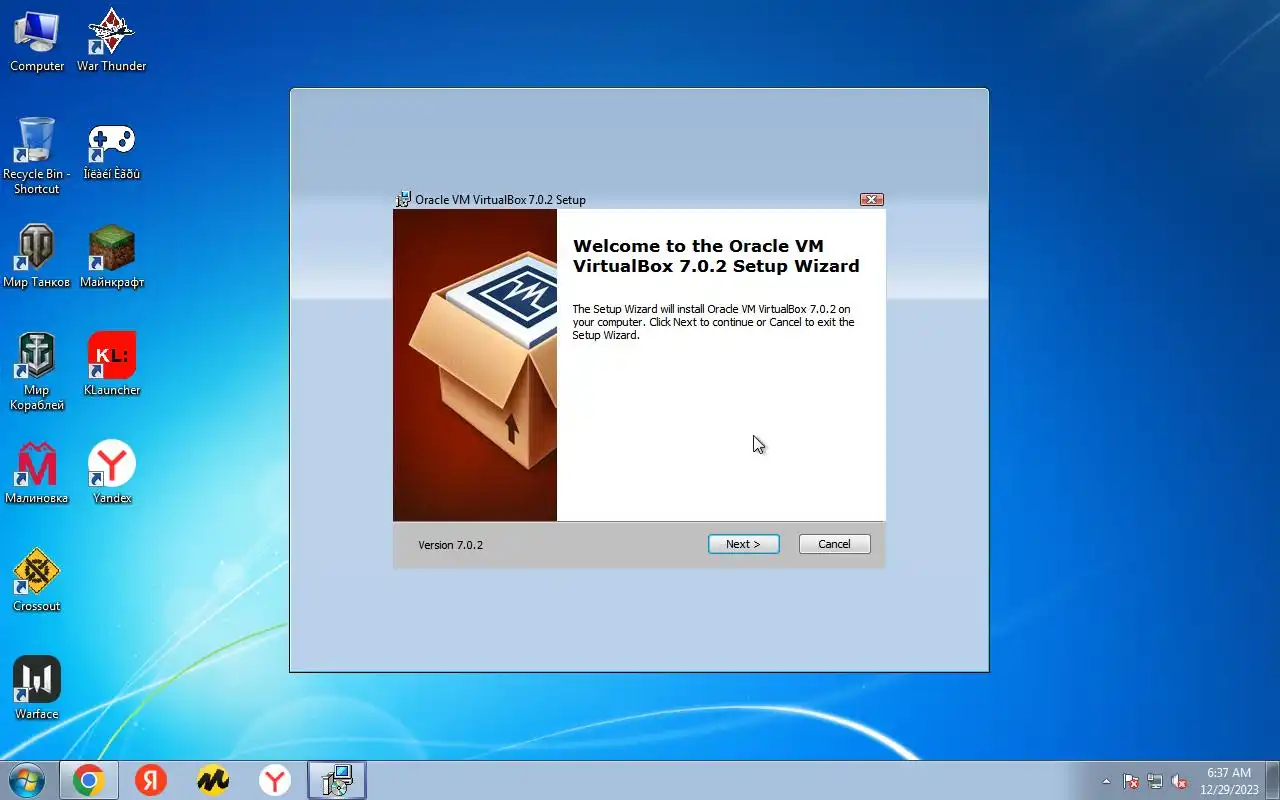Open the Action Center flag icon
Viewport: 1280px width, 800px height.
[x=1131, y=781]
